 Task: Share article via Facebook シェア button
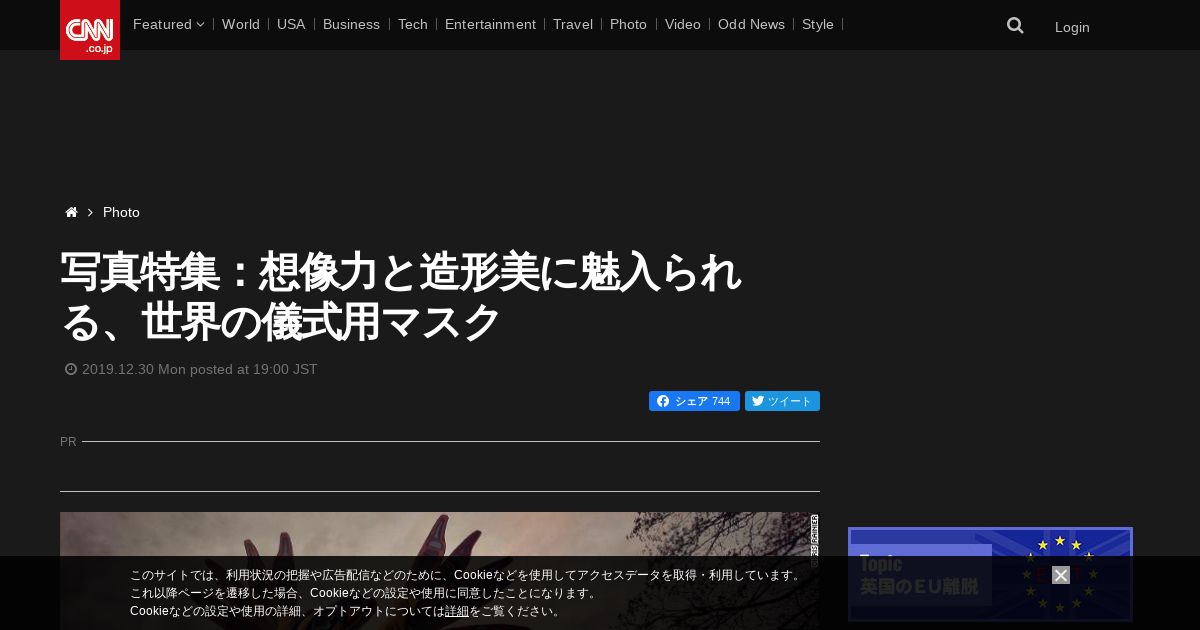pos(694,401)
